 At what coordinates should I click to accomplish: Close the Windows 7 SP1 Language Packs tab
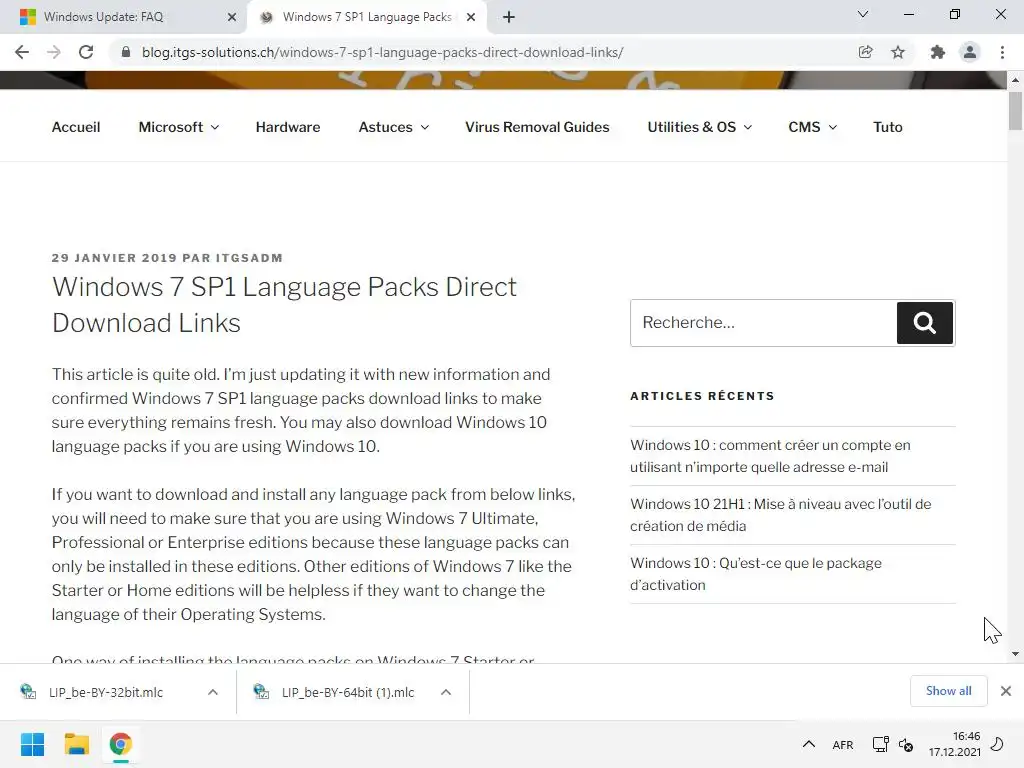[471, 17]
